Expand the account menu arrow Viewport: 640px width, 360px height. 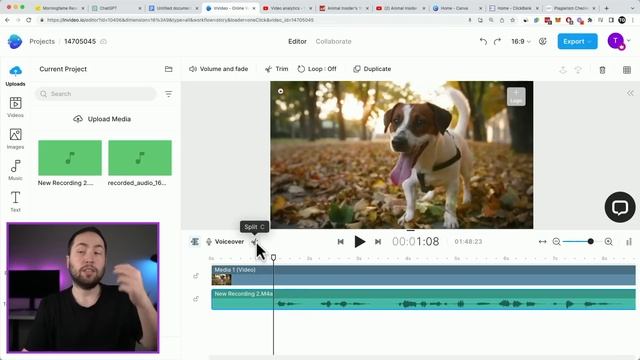[629, 40]
